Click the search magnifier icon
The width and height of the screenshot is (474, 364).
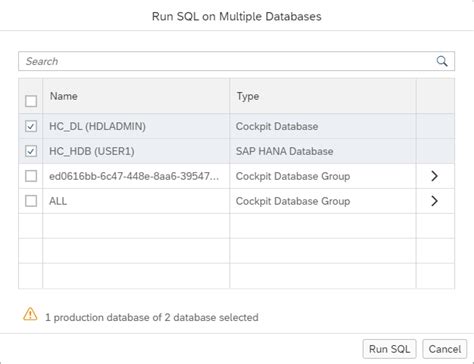pyautogui.click(x=442, y=61)
